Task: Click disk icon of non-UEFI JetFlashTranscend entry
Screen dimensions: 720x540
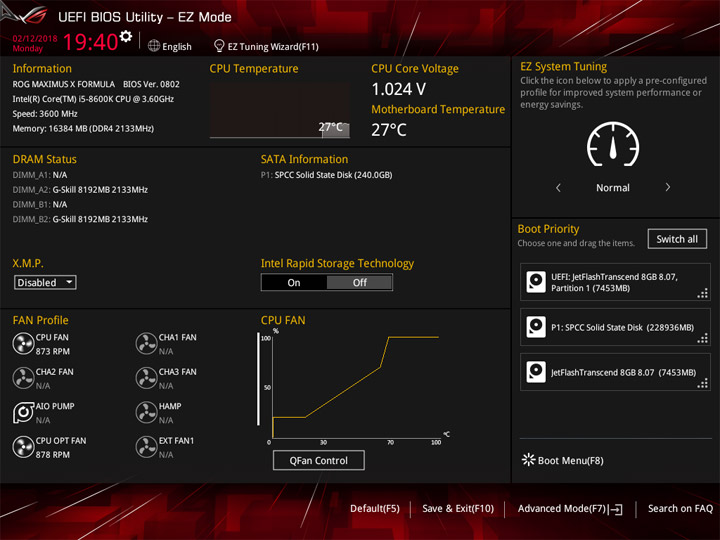Action: [x=536, y=372]
